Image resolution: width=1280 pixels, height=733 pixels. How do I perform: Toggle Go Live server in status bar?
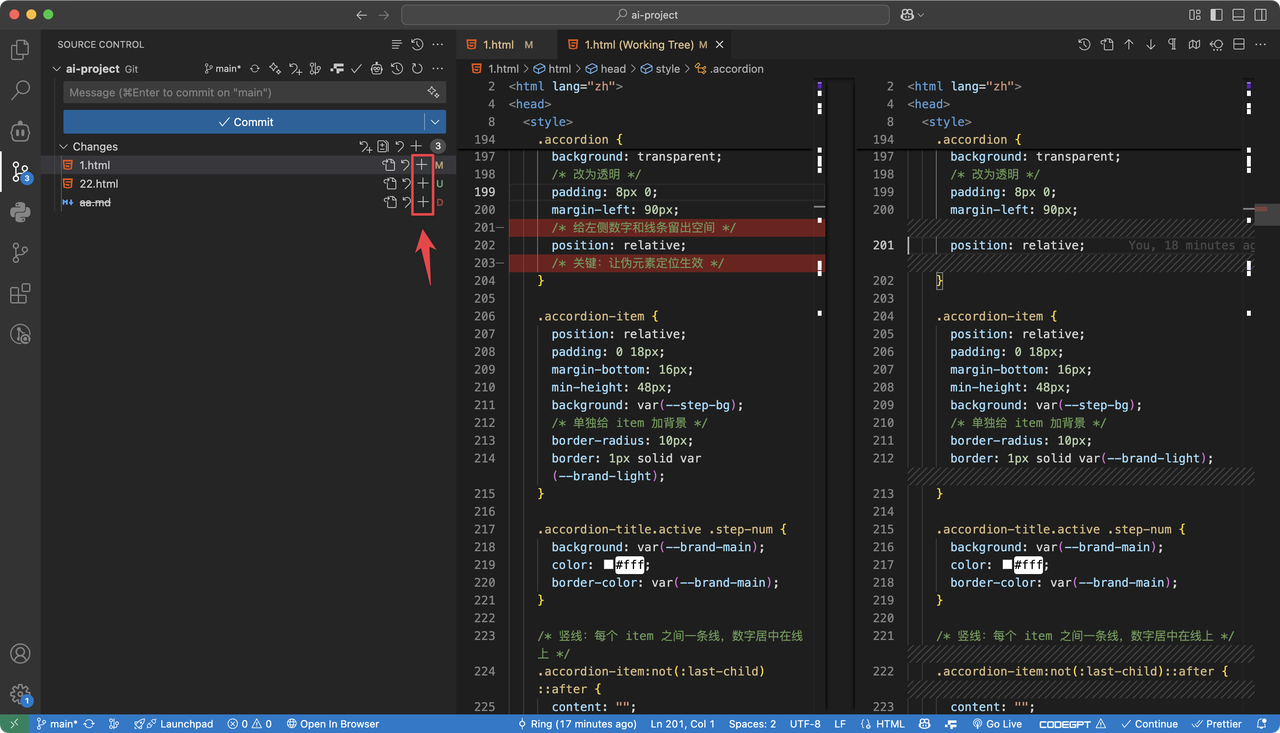click(997, 724)
